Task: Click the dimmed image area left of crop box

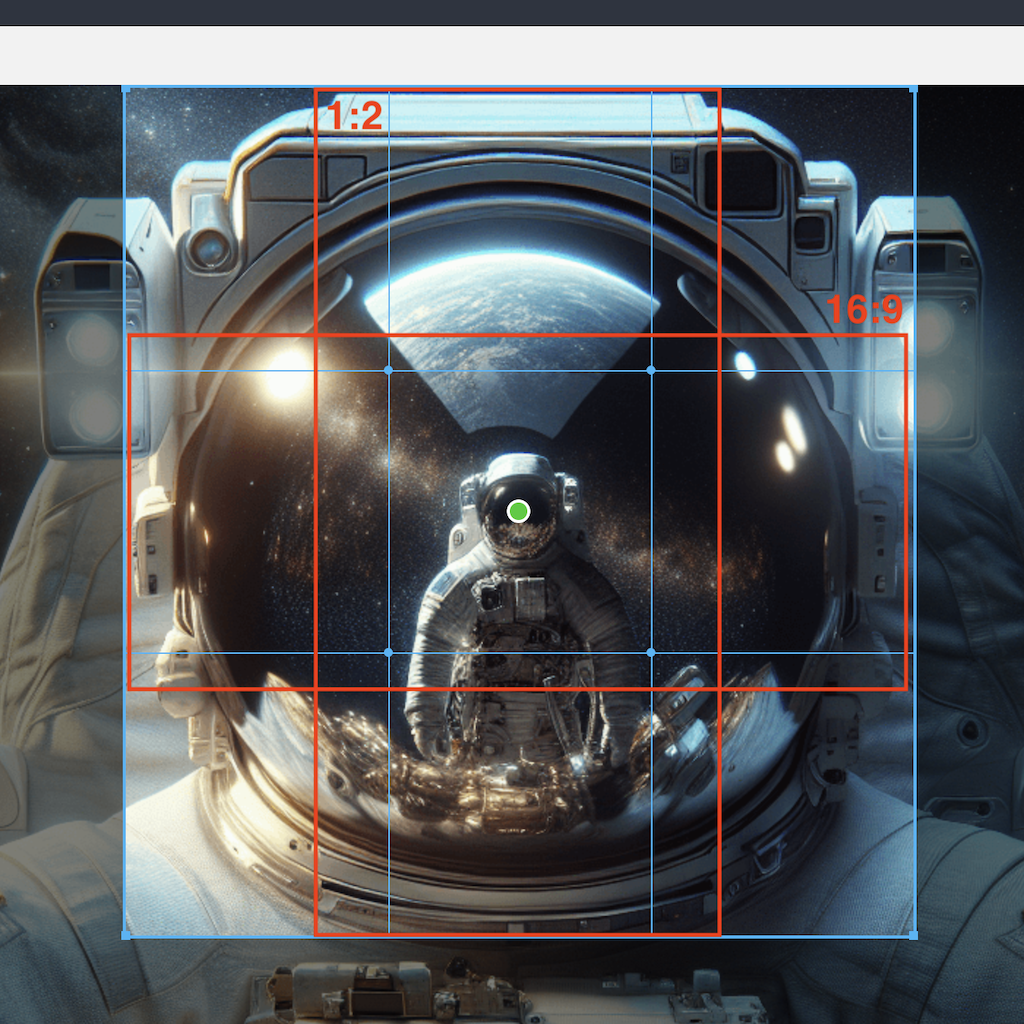Action: [x=60, y=600]
